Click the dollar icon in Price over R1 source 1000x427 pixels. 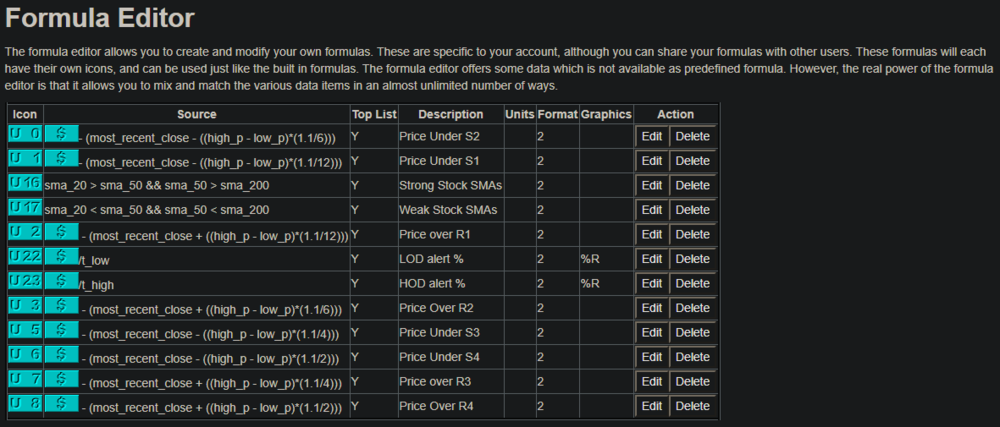tap(62, 232)
